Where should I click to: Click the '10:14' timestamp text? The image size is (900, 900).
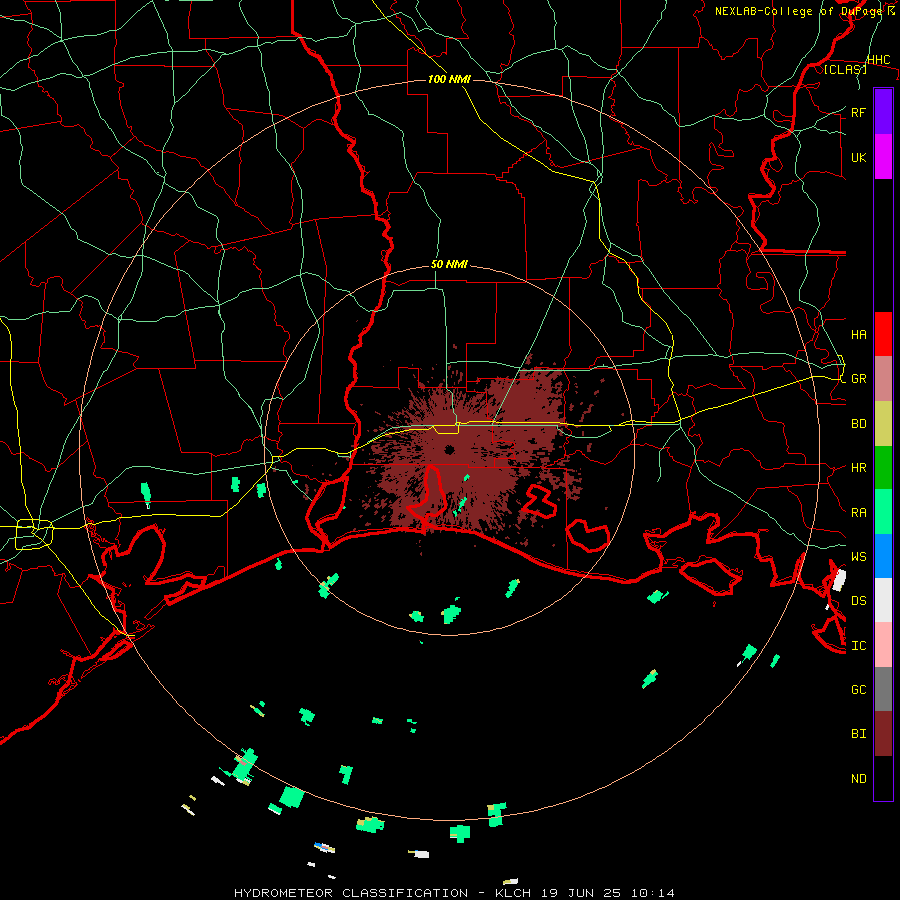653,893
